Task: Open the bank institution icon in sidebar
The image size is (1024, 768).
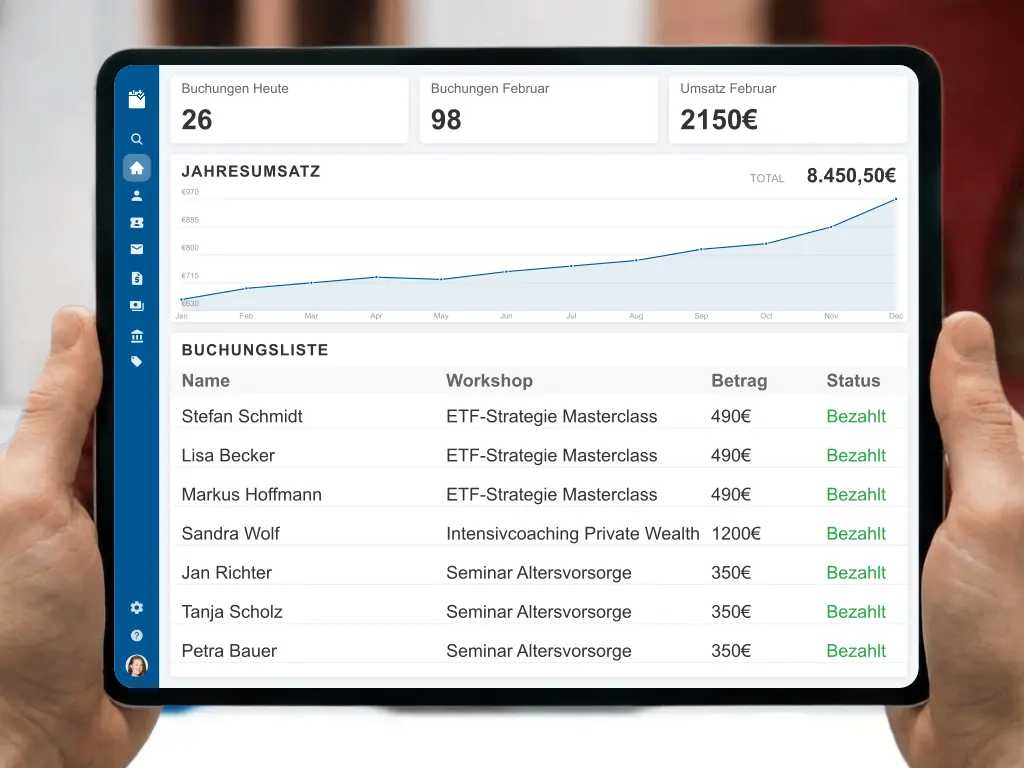Action: coord(137,334)
